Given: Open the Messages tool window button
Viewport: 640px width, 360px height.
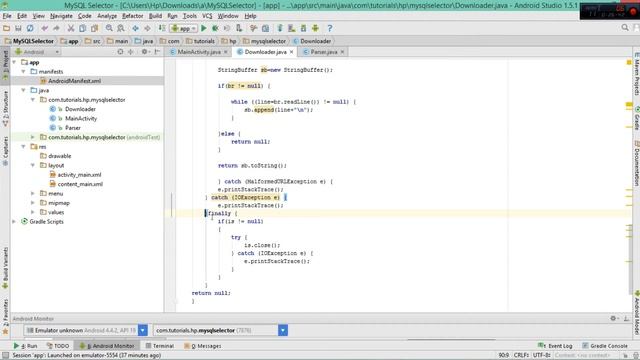Looking at the screenshot, I should click(203, 346).
